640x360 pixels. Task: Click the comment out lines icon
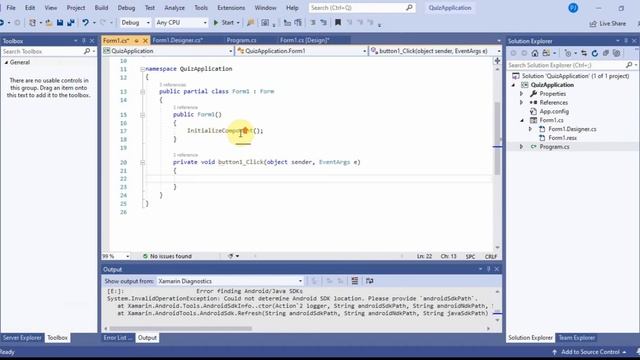(313, 22)
